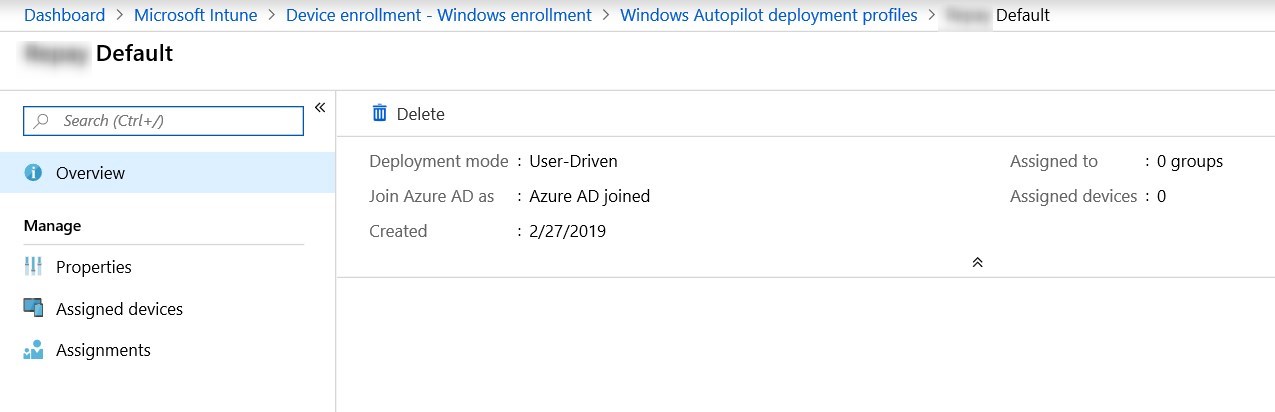Click the Created label

[398, 231]
